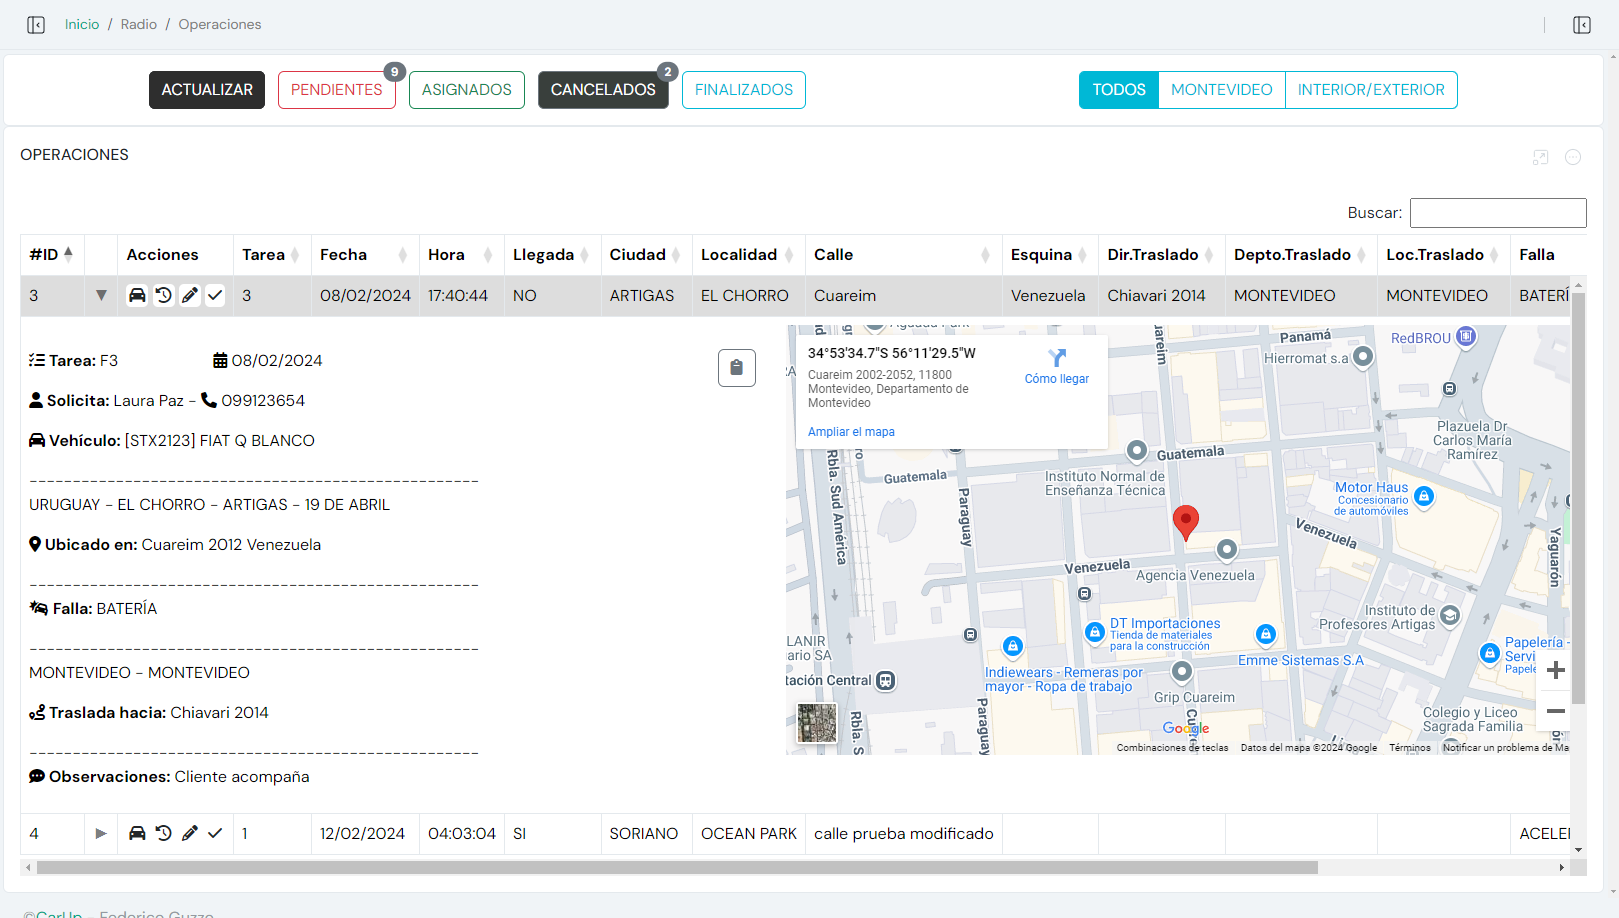
Task: Sort table by Esquina column
Action: click(x=1050, y=255)
